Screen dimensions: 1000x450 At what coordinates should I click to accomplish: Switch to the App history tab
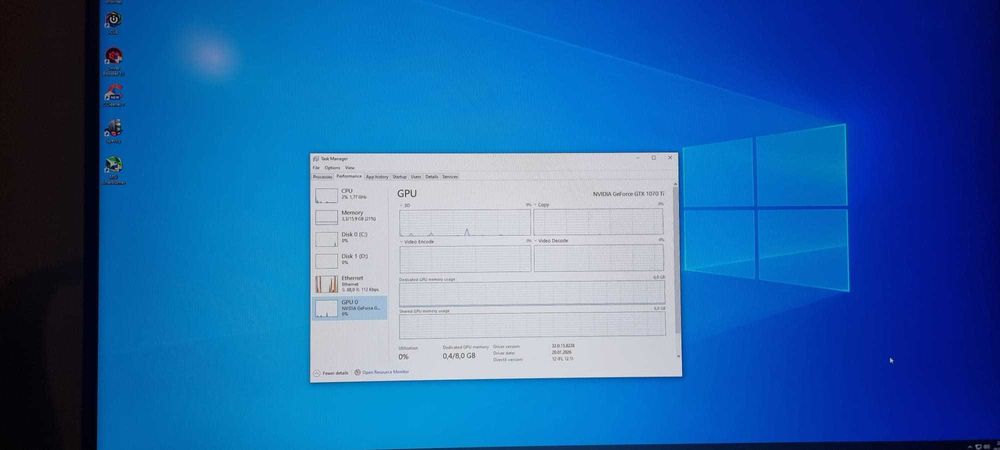(x=377, y=177)
